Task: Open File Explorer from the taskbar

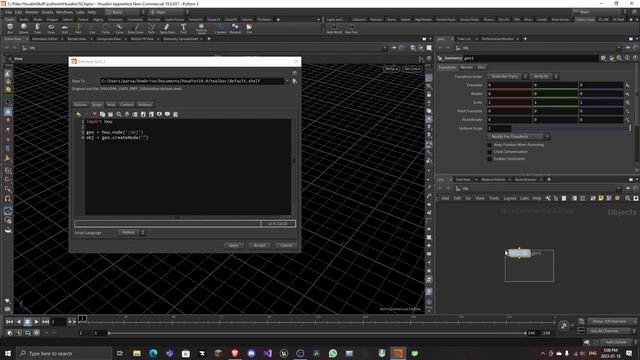Action: point(137,353)
